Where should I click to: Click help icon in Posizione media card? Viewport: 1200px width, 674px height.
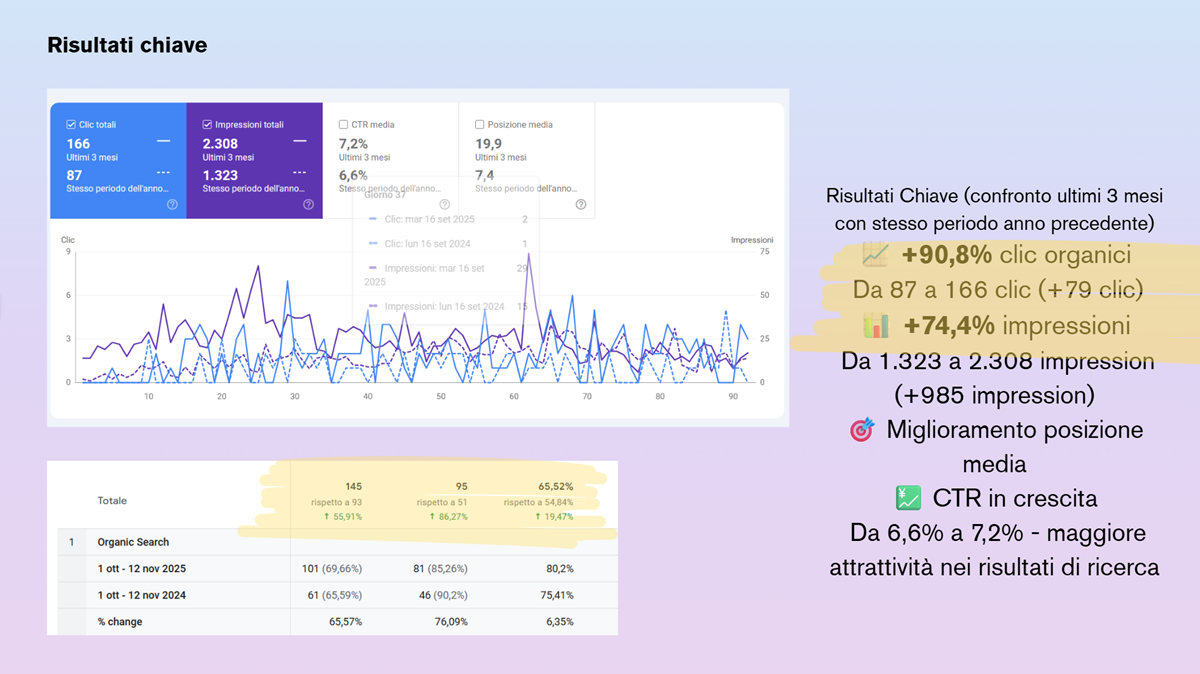tap(581, 205)
